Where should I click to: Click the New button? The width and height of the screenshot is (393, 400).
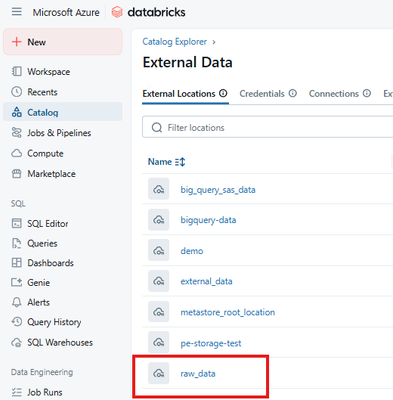(63, 42)
